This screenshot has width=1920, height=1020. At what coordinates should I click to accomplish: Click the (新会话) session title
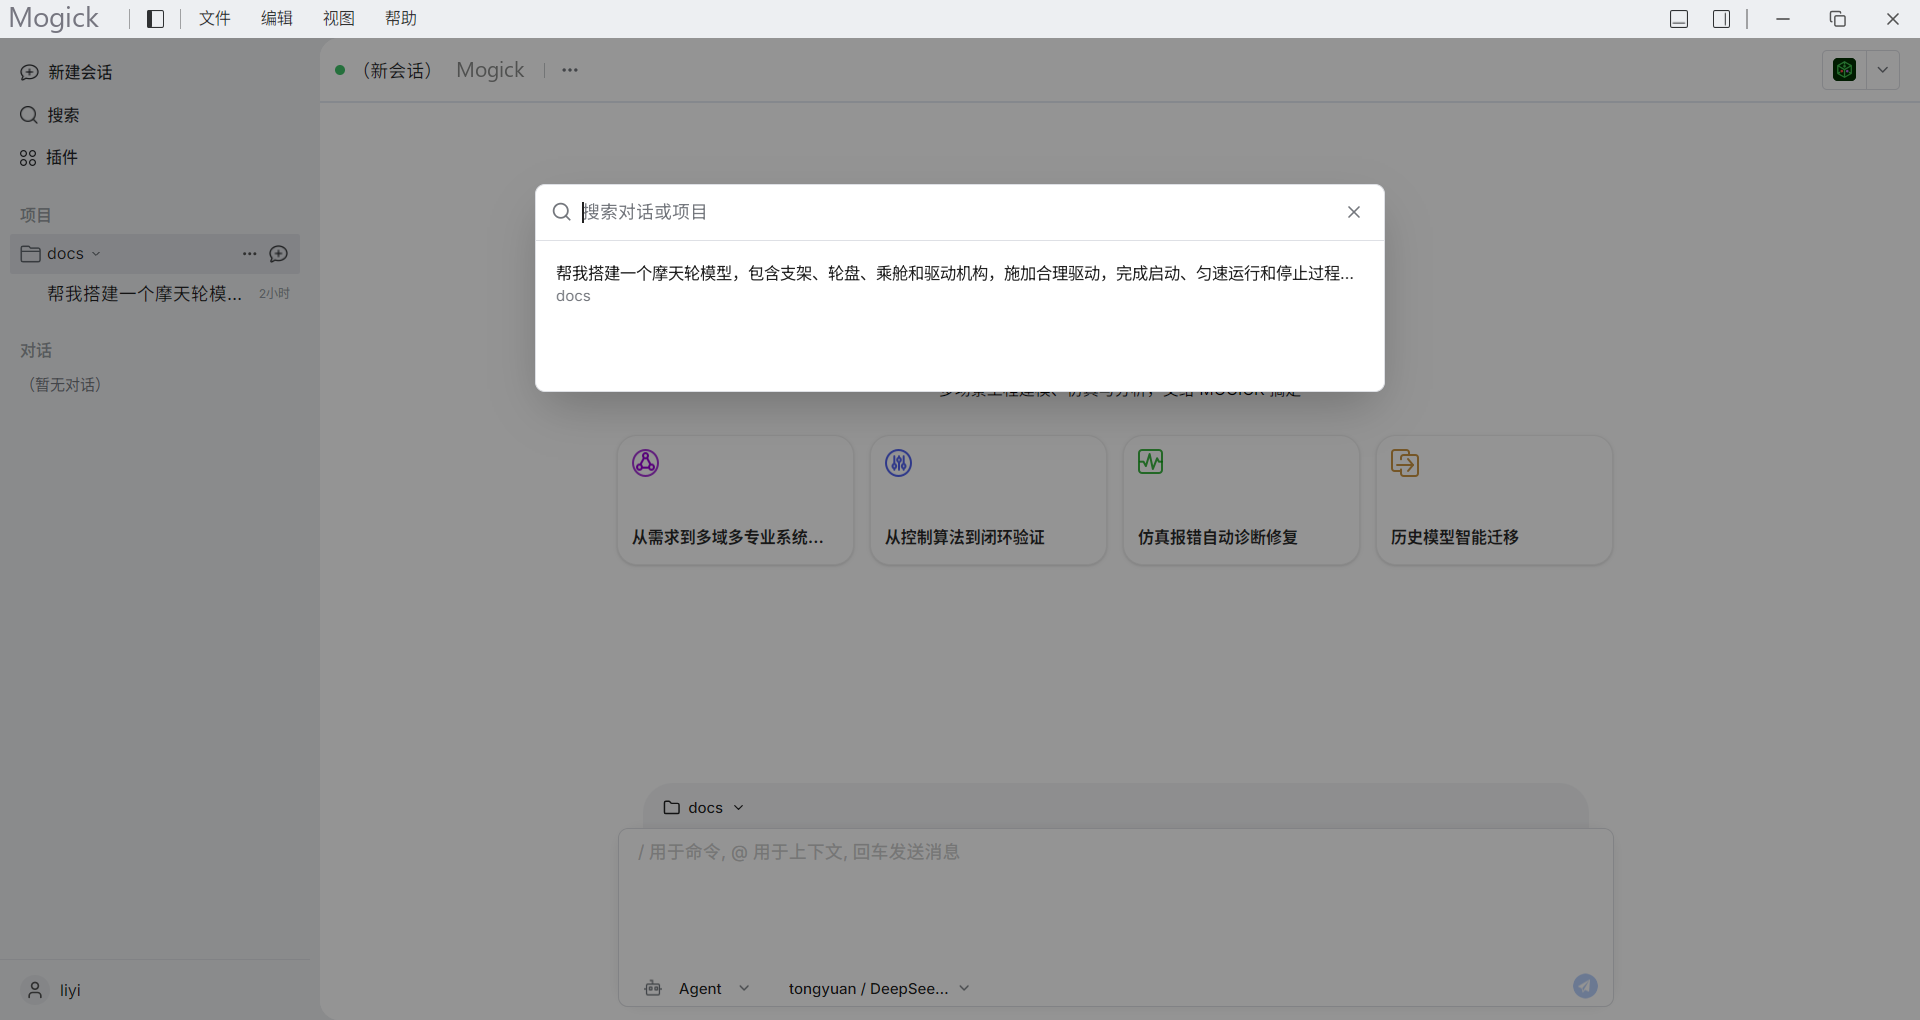click(x=397, y=70)
